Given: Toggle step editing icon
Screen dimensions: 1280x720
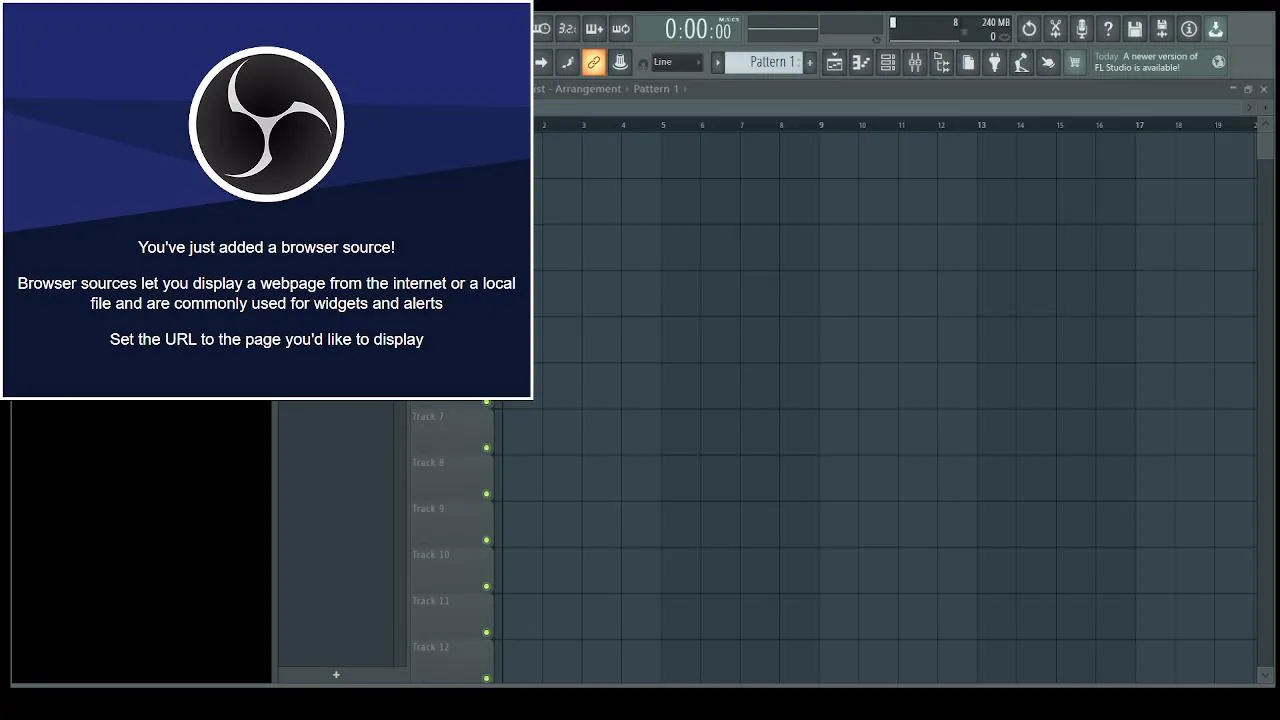Looking at the screenshot, I should click(x=567, y=62).
